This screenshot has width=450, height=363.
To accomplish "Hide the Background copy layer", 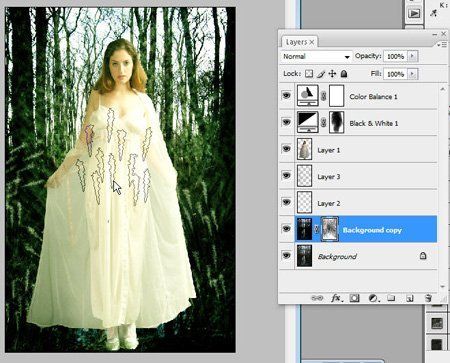I will (x=286, y=229).
